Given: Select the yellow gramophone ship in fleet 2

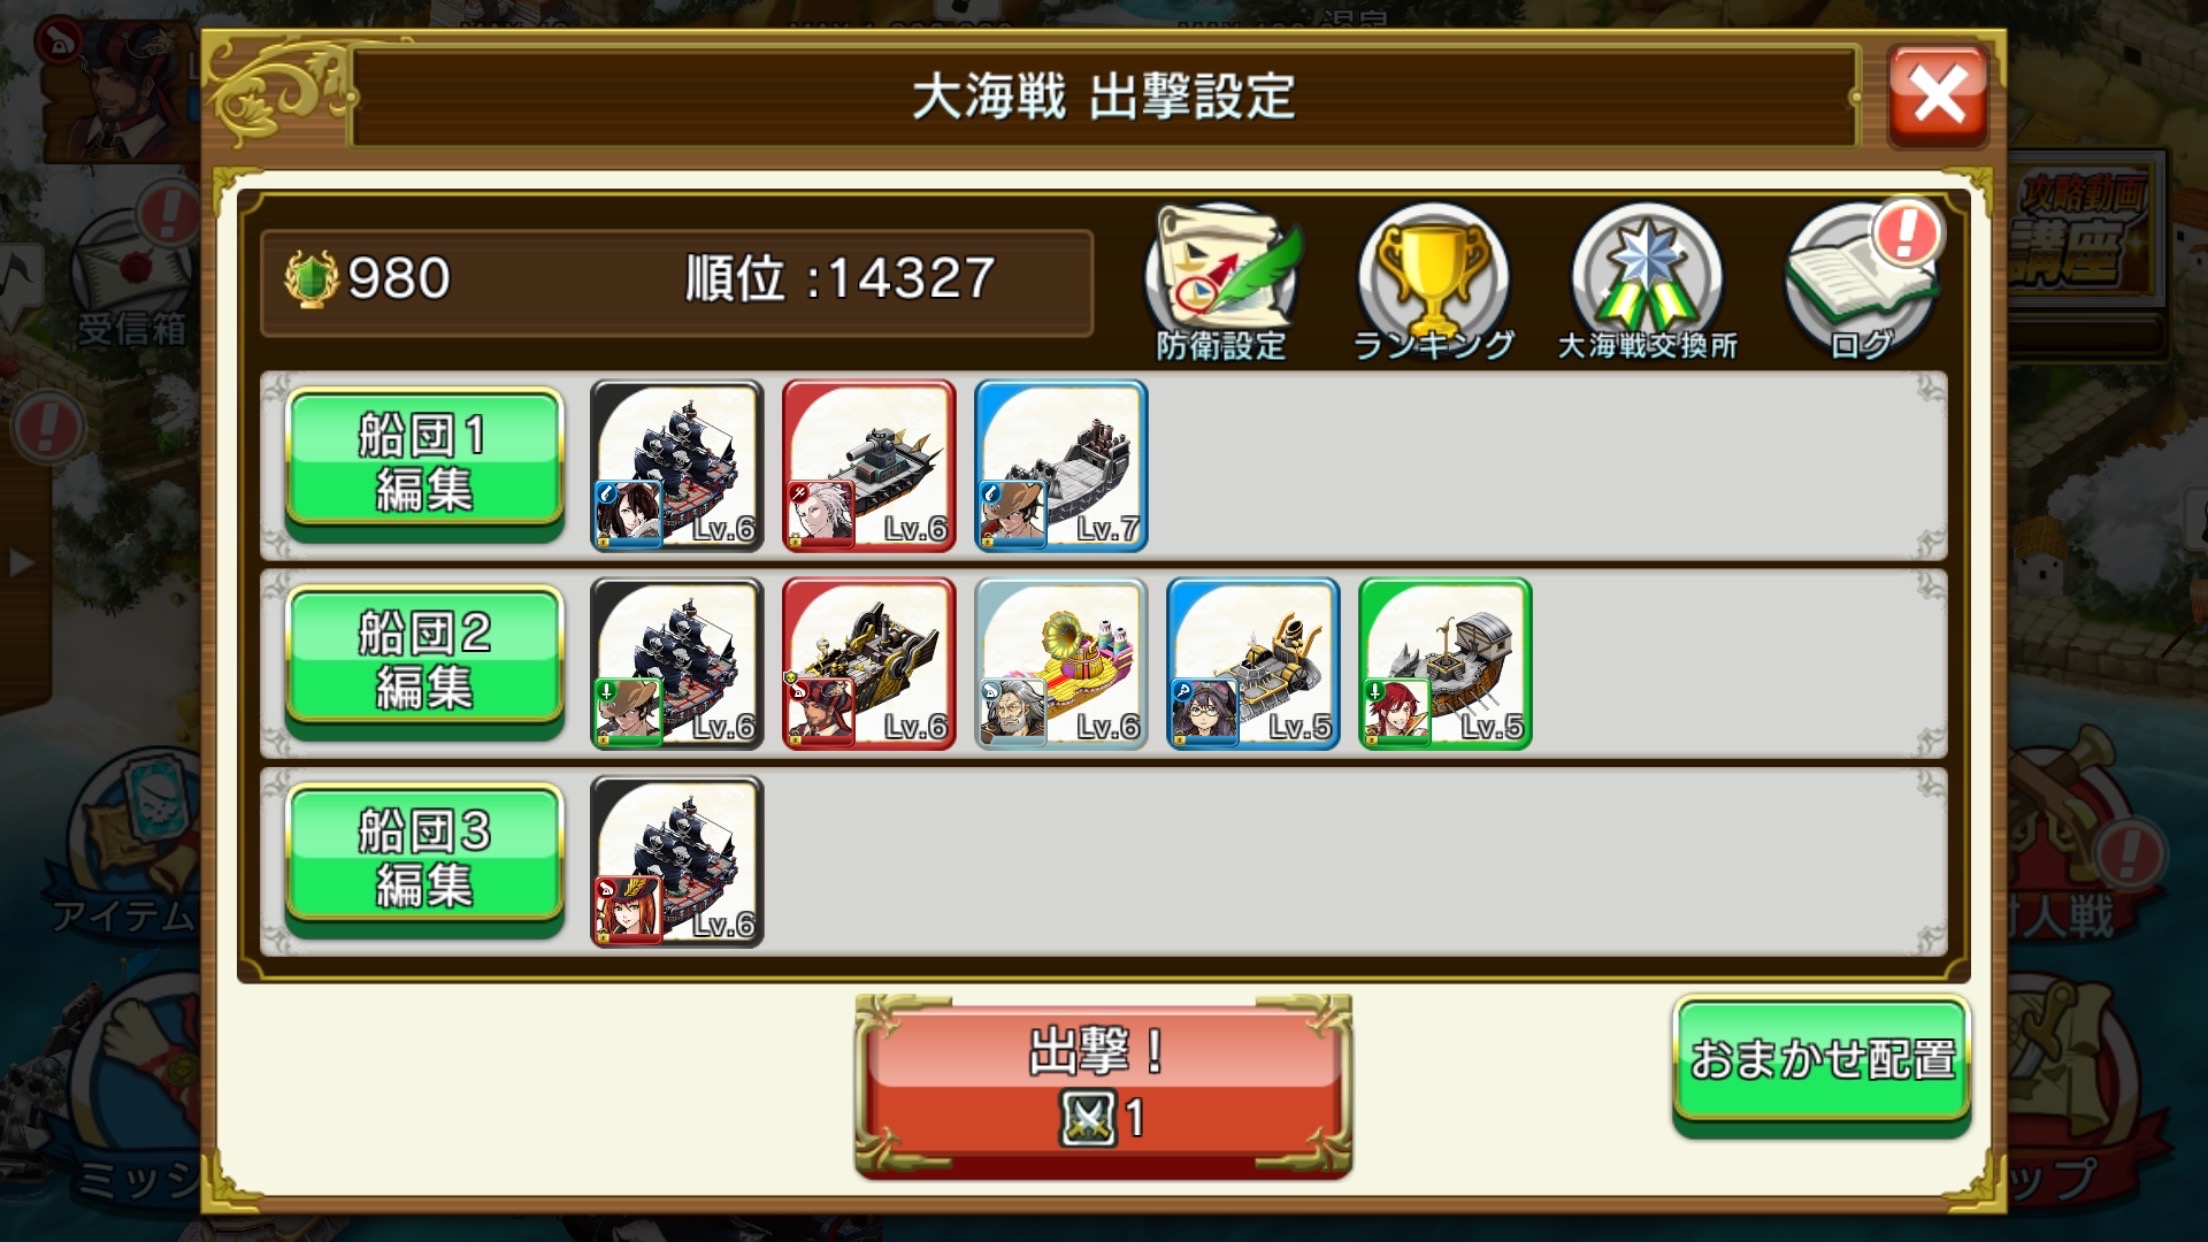Looking at the screenshot, I should coord(1061,663).
